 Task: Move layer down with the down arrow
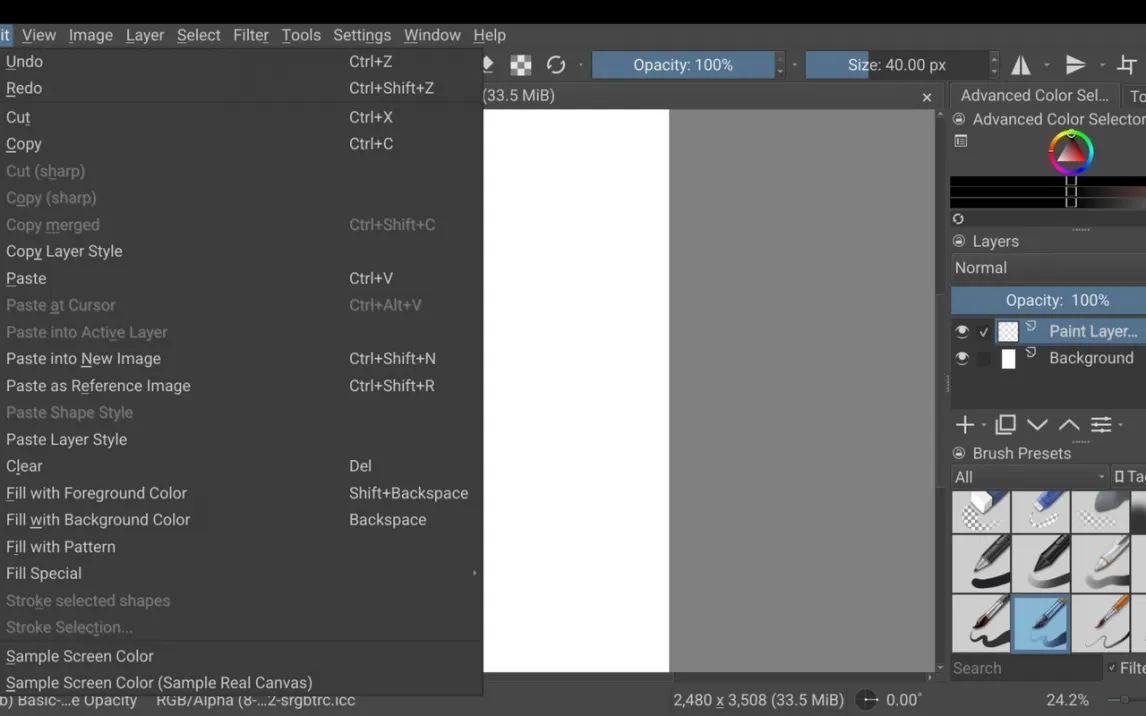1037,425
